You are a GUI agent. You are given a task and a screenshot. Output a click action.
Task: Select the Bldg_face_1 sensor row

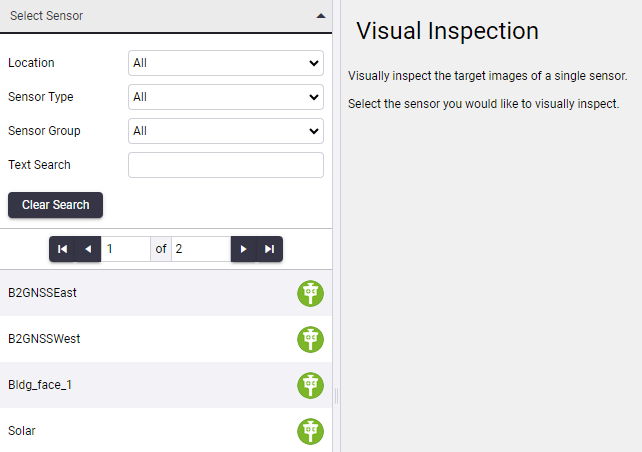(x=166, y=385)
